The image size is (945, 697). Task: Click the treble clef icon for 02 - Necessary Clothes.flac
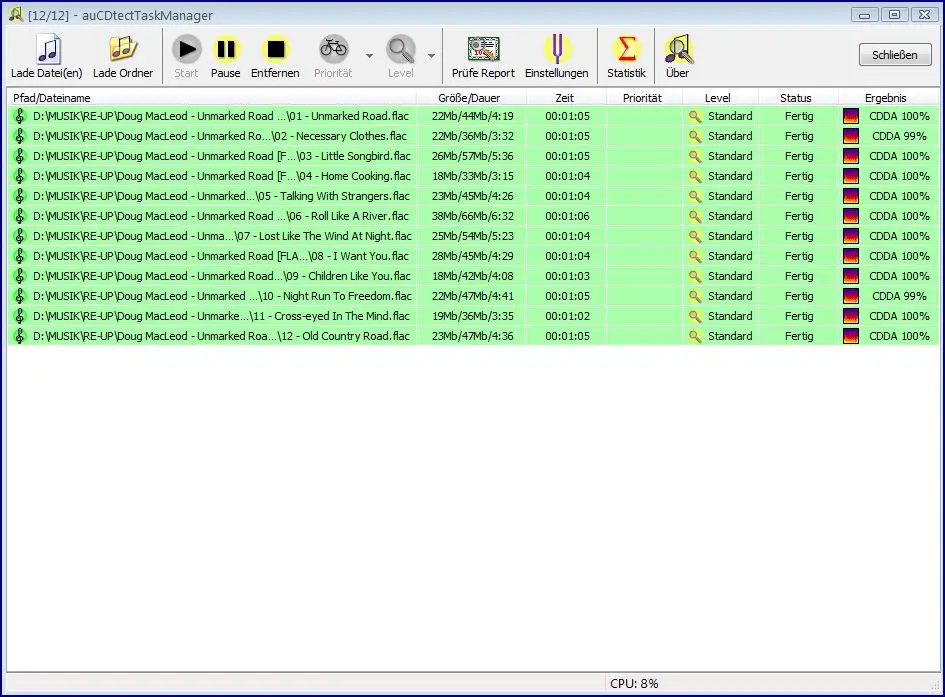20,136
